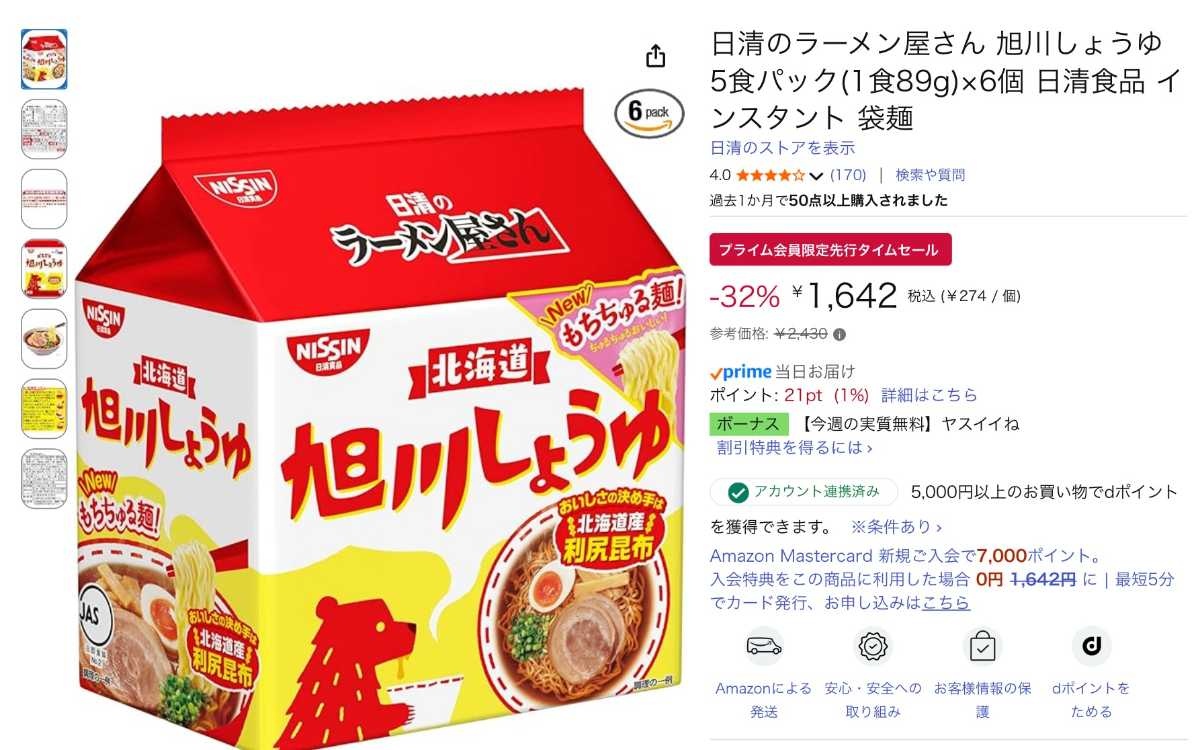
Task: Click info icon next to 参考価格
Action: tap(840, 334)
